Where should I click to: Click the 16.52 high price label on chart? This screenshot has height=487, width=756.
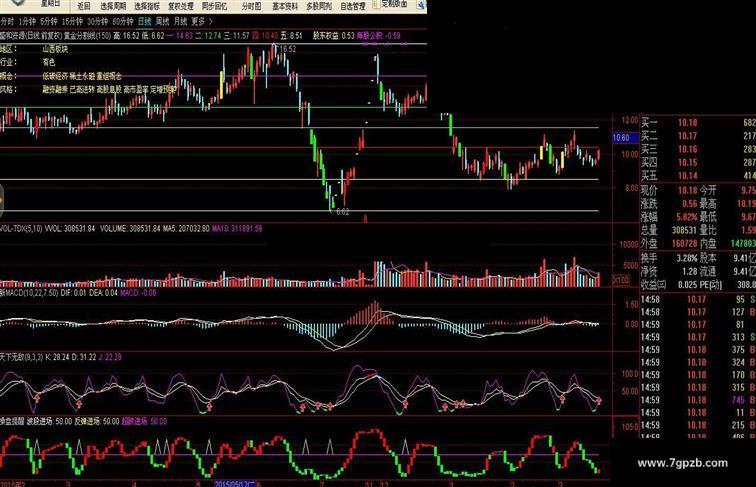point(288,49)
